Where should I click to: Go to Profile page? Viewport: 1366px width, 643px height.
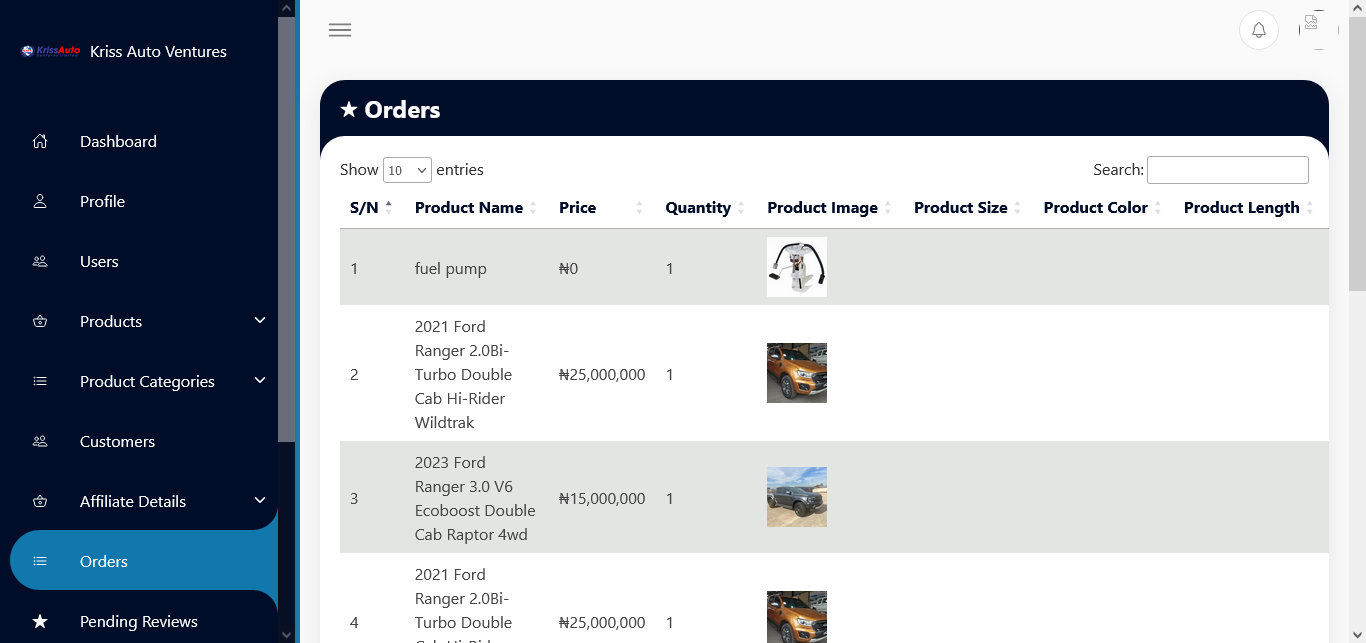pyautogui.click(x=102, y=201)
